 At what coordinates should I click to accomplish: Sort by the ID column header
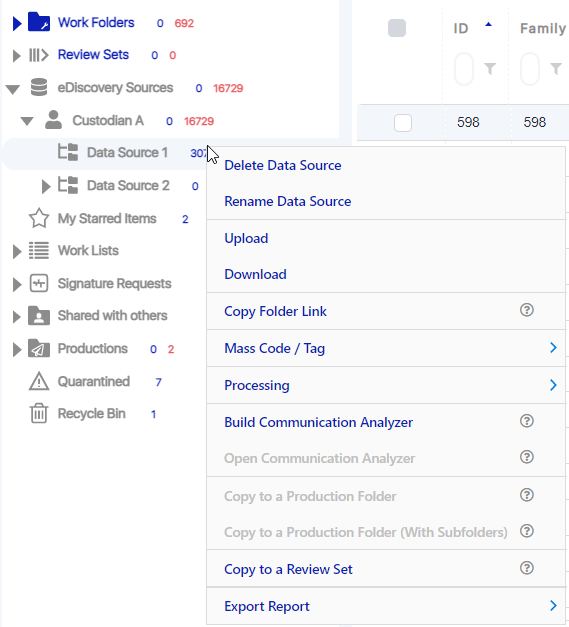point(461,28)
